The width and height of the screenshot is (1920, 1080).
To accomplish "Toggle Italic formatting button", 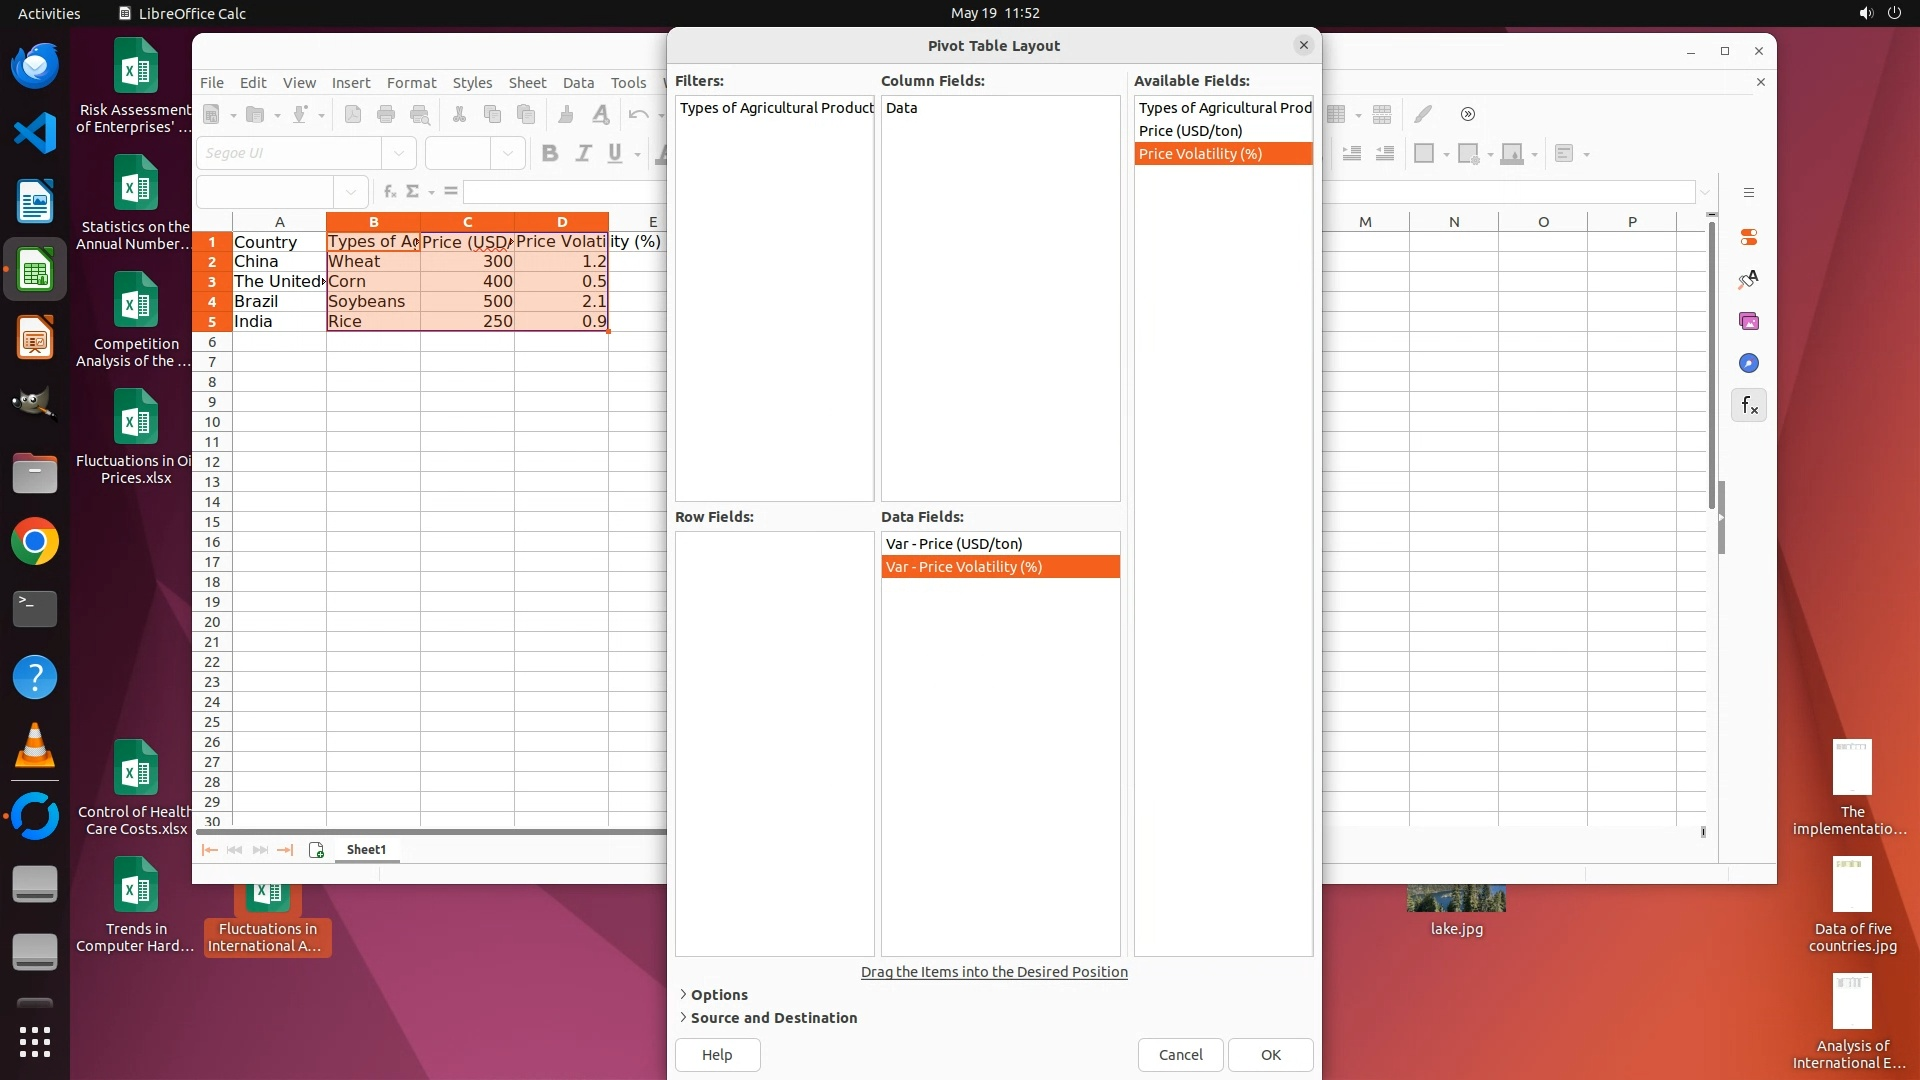I will tap(583, 153).
